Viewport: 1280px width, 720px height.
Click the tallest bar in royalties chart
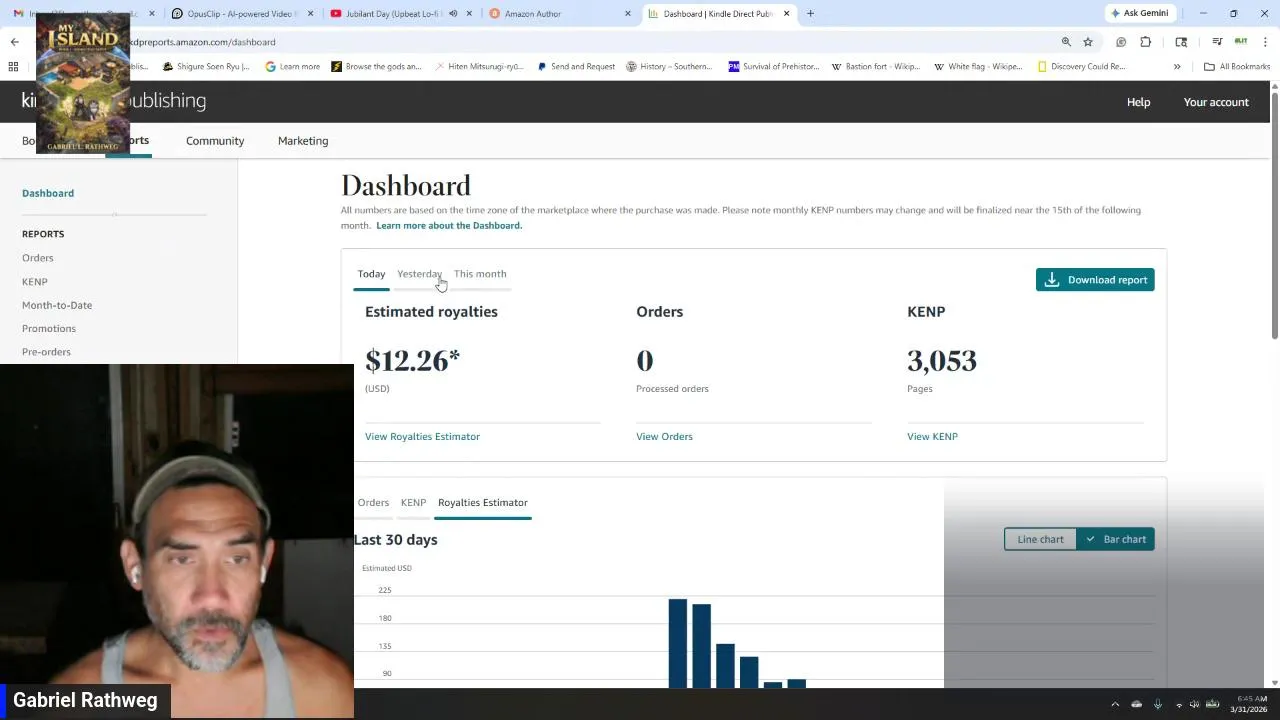tap(678, 643)
